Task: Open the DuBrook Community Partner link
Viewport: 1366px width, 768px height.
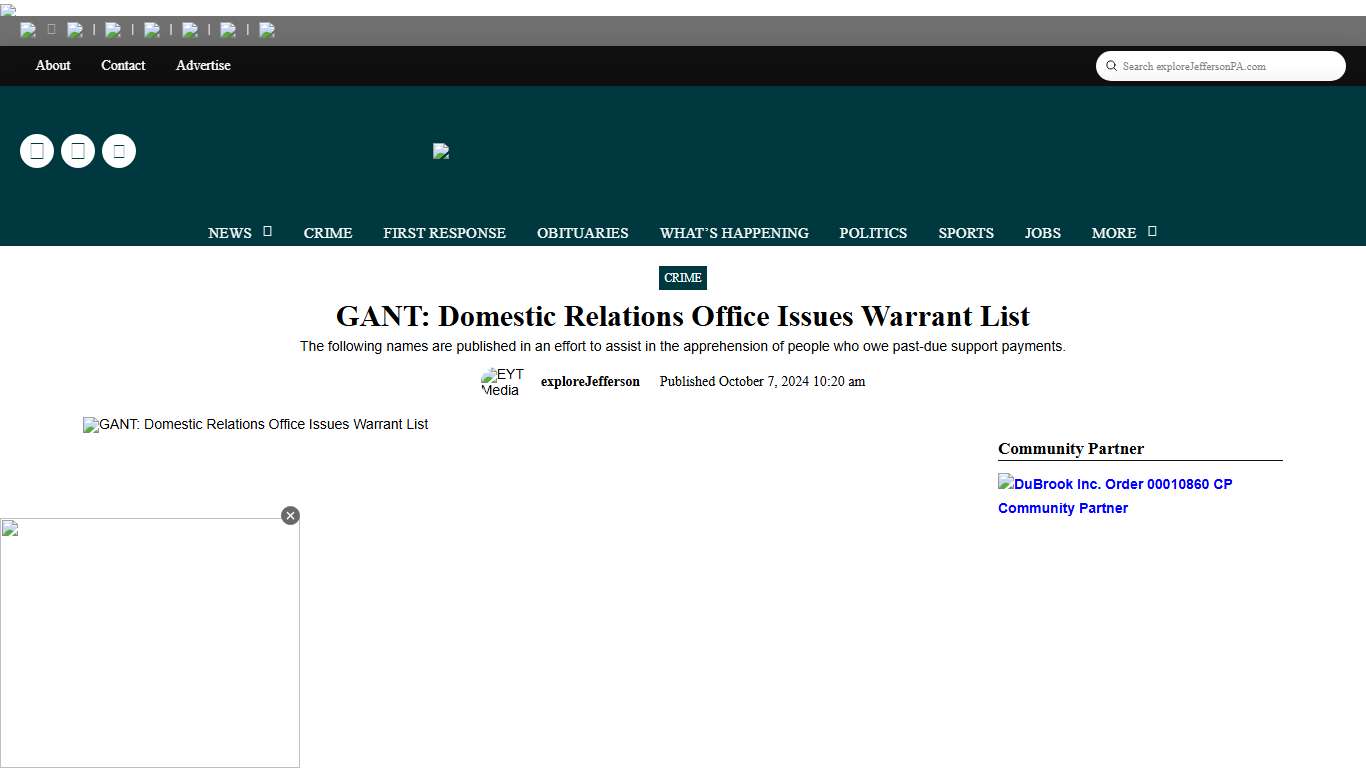Action: [x=1115, y=495]
